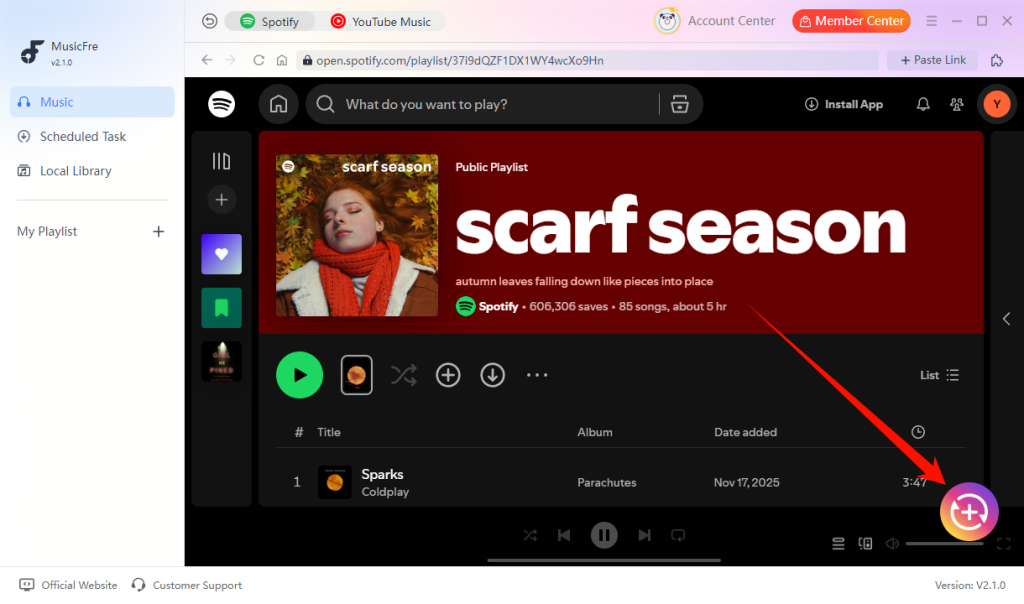Play the scarf season playlist

point(300,375)
